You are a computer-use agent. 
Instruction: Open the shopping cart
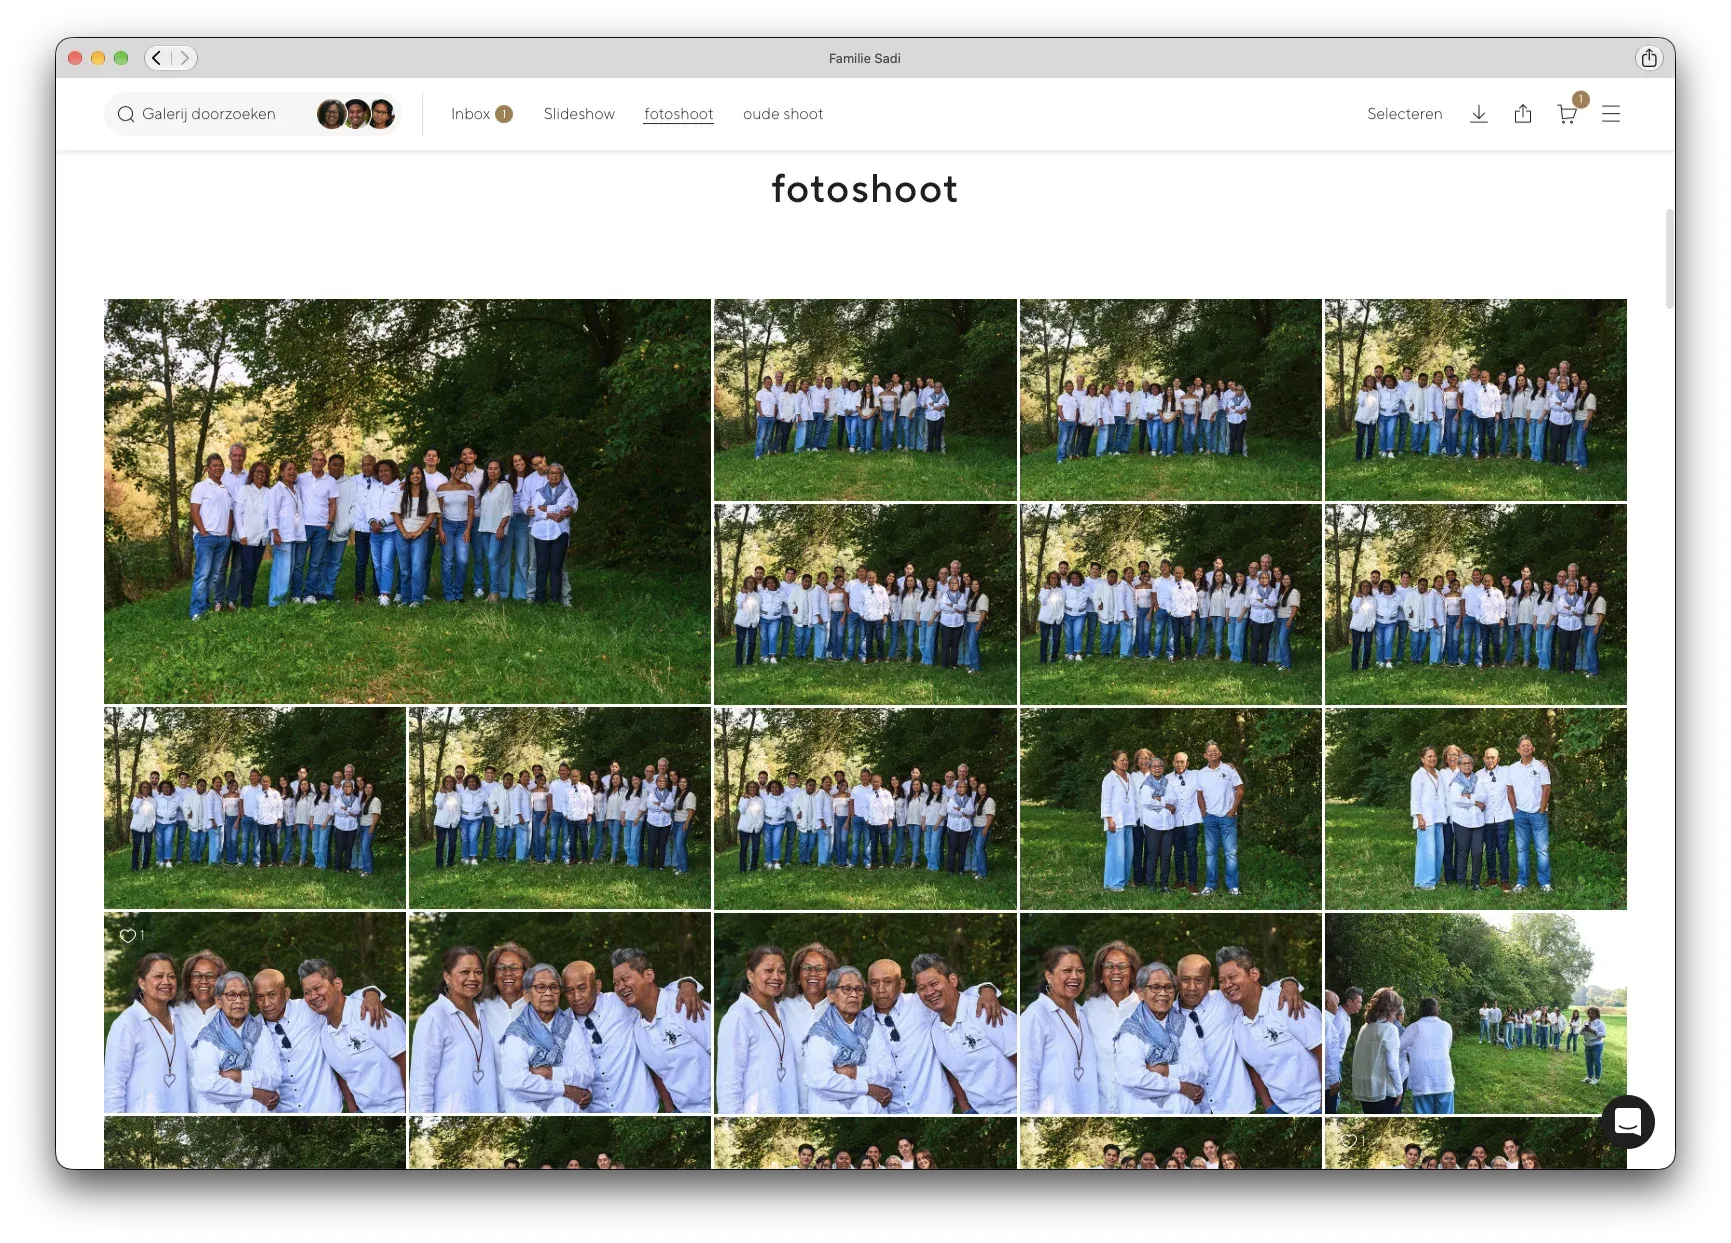click(x=1568, y=113)
